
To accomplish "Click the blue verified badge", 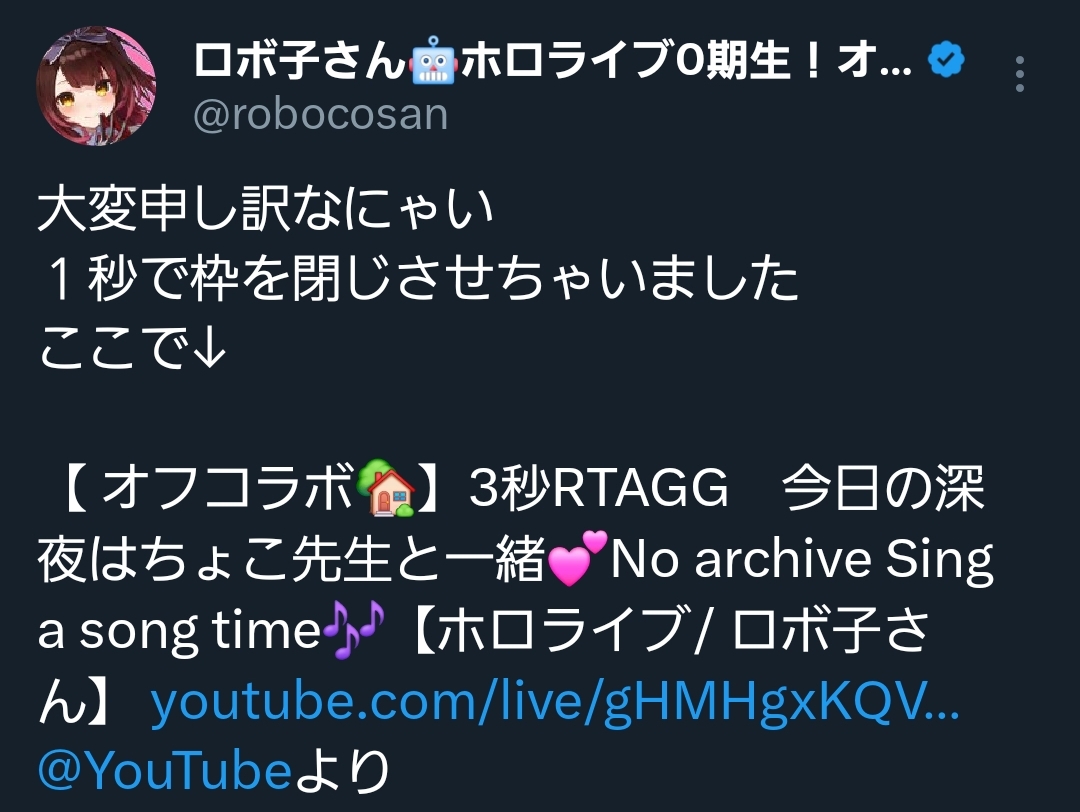I will point(946,59).
